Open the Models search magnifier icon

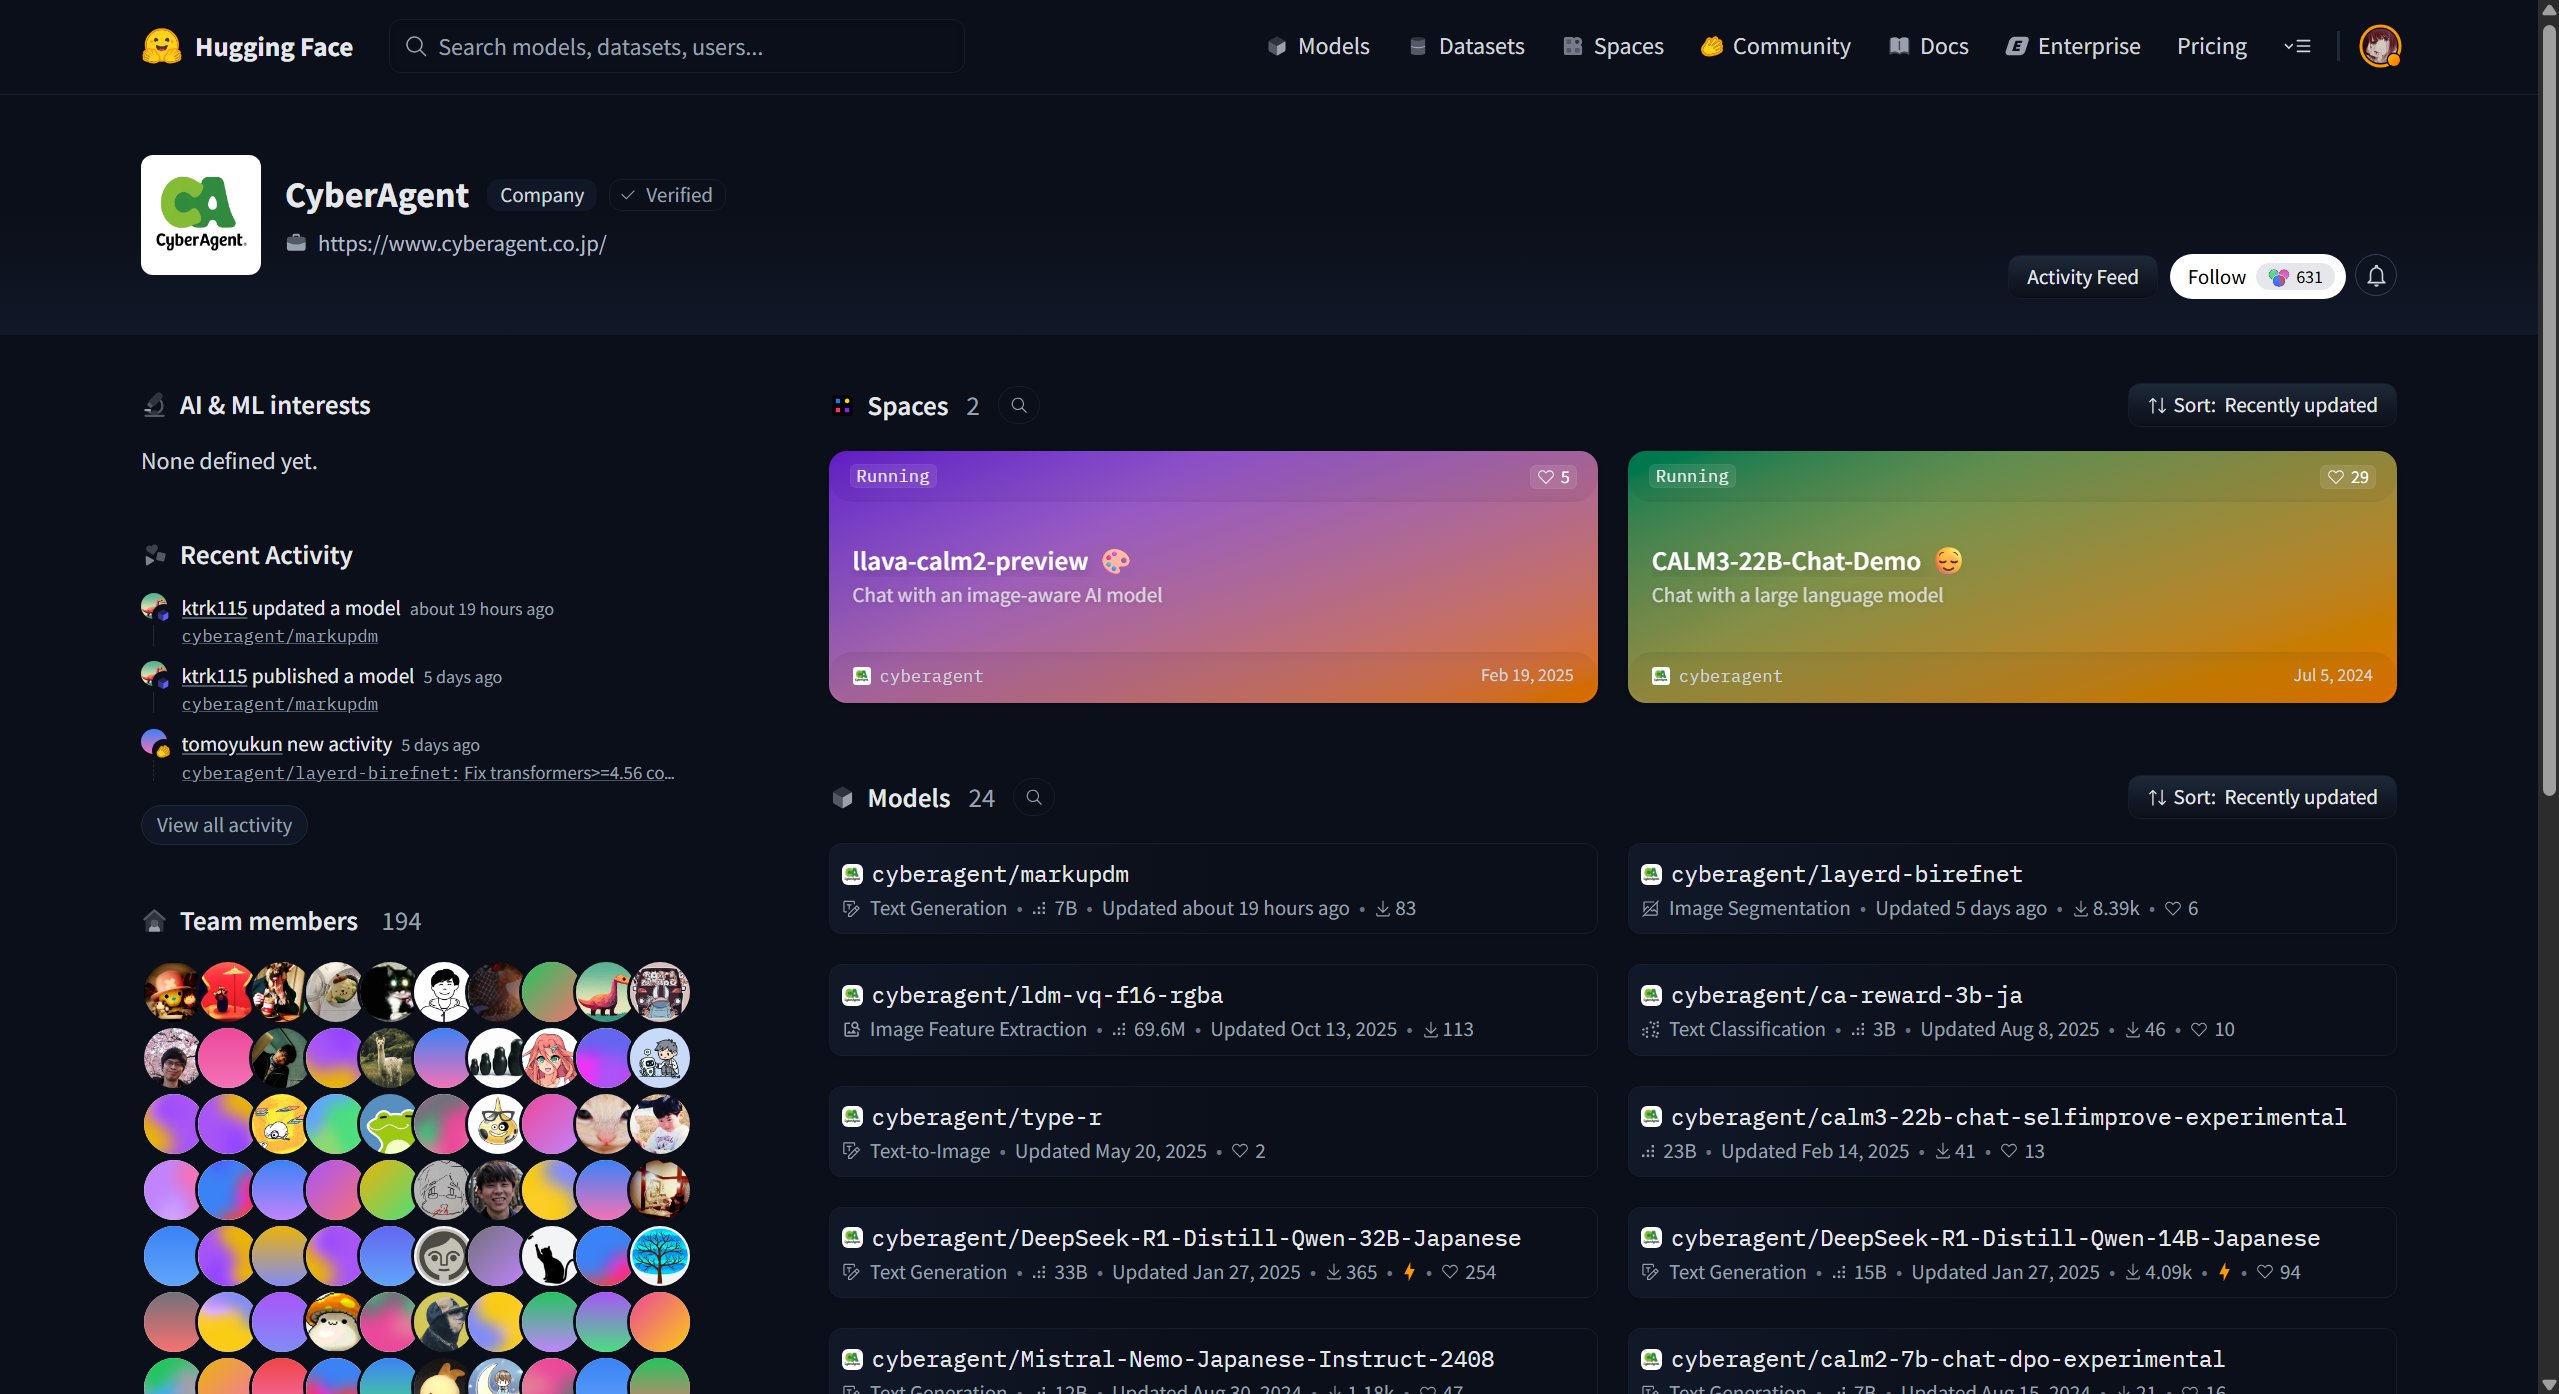click(x=1034, y=797)
